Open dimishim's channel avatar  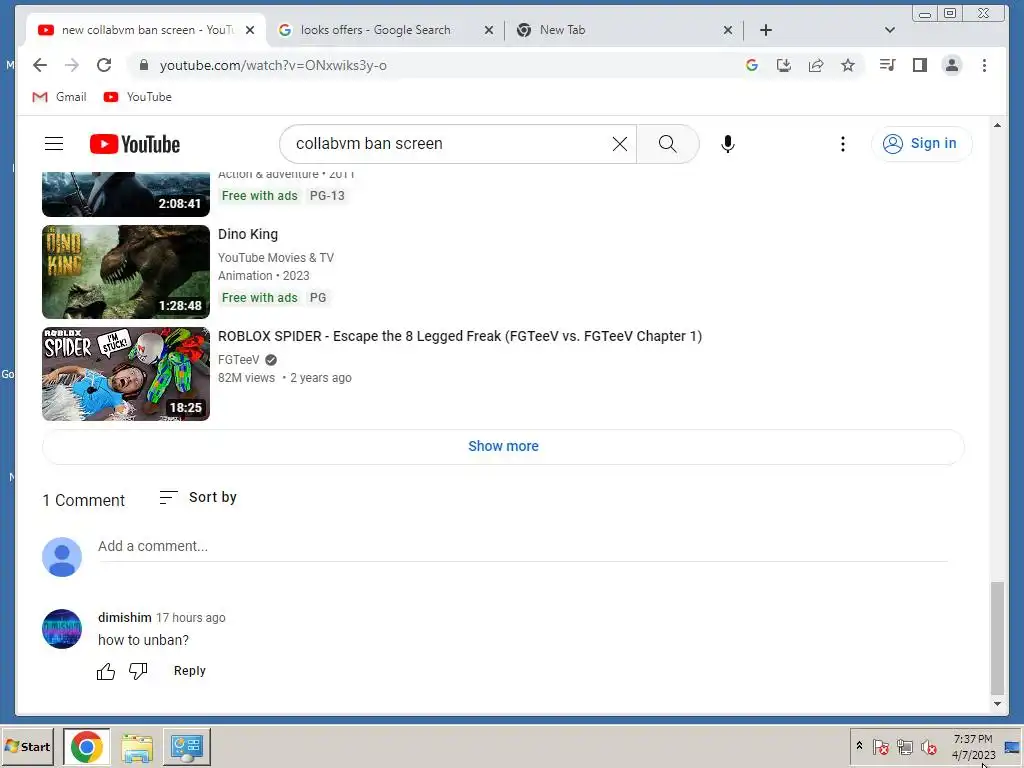[x=62, y=629]
